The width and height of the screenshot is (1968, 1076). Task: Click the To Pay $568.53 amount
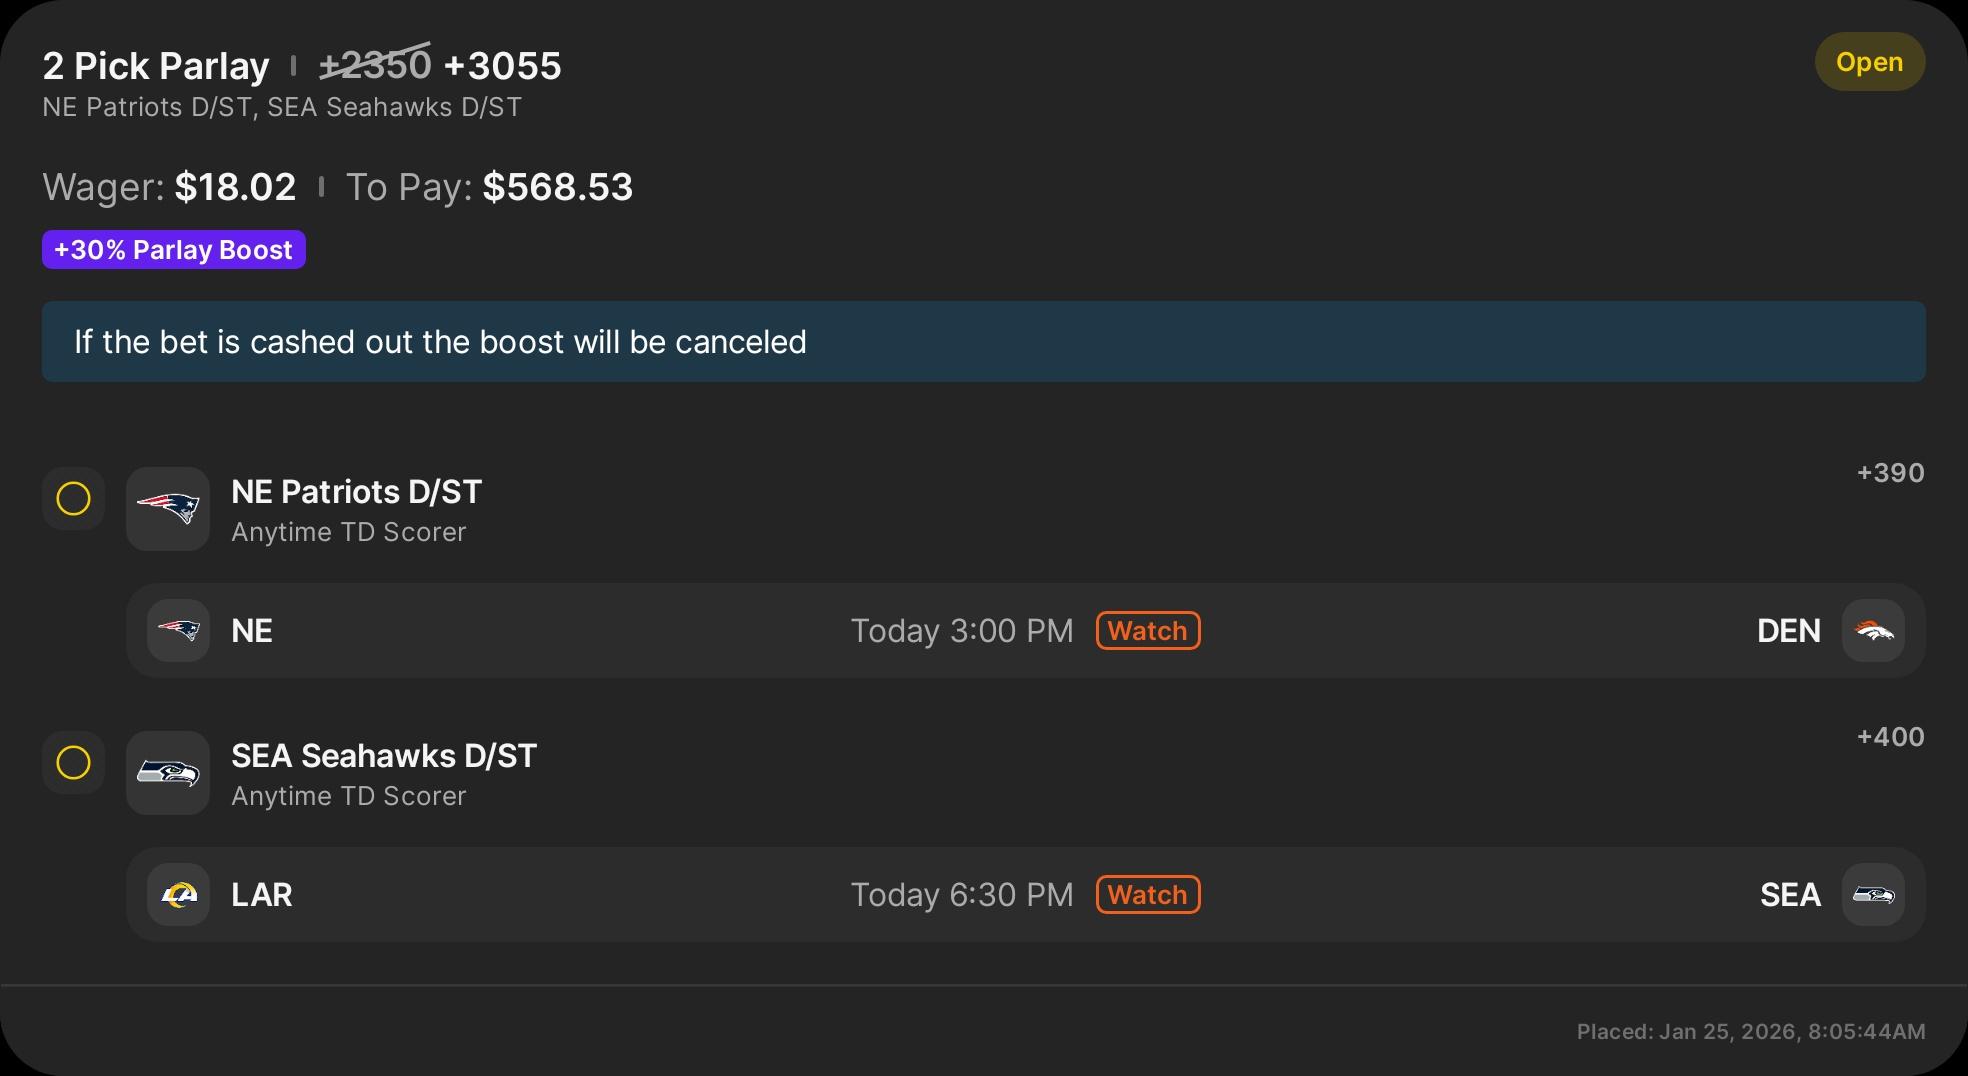coord(557,187)
